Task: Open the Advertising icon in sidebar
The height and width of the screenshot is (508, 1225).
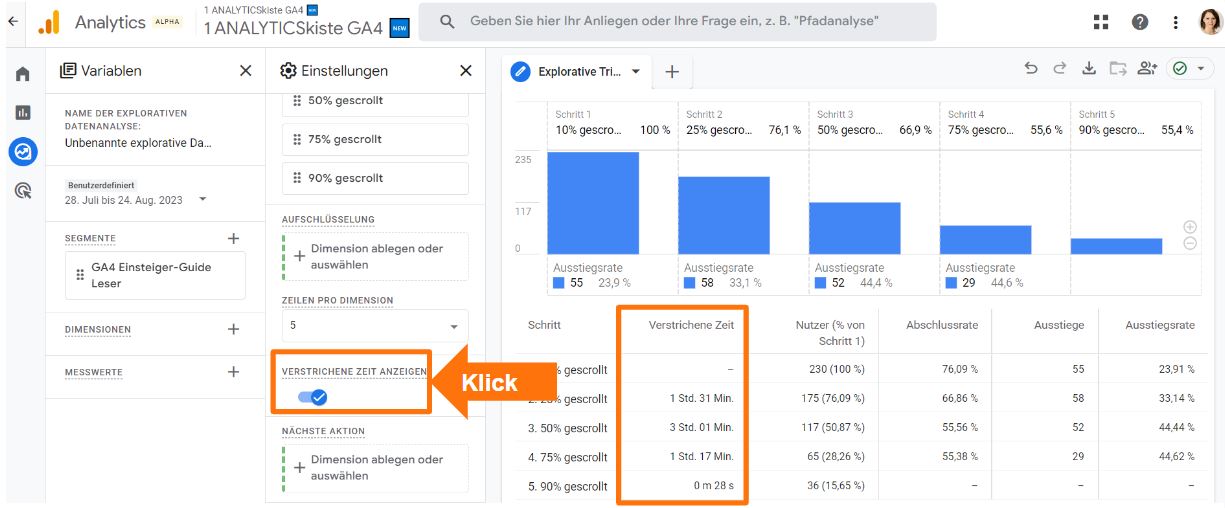Action: 22,190
